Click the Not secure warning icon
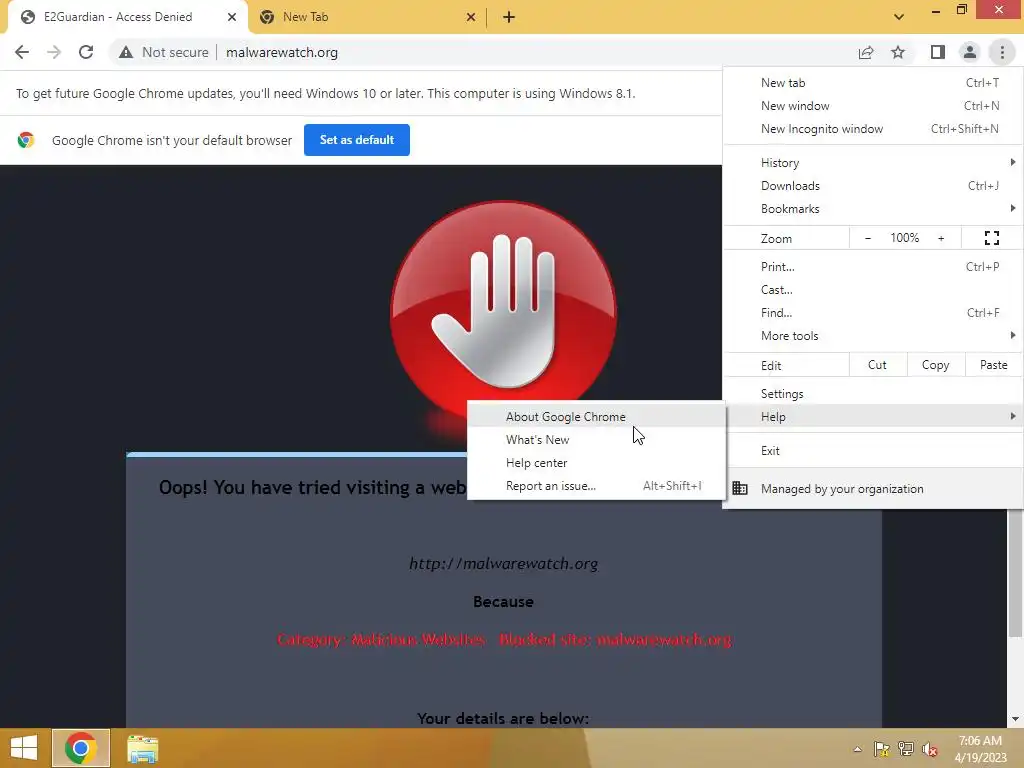 (126, 52)
